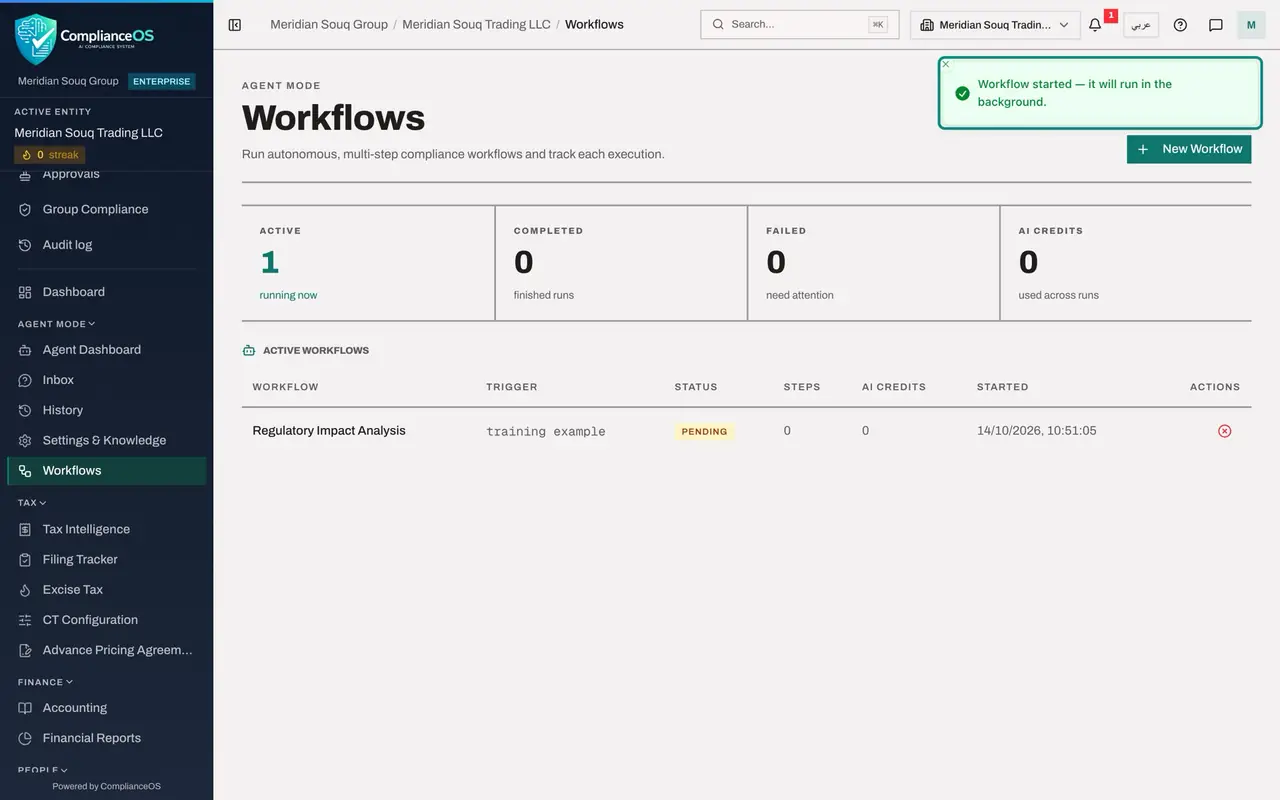The image size is (1280, 800).
Task: Click the Inbox icon in sidebar
Action: (25, 380)
